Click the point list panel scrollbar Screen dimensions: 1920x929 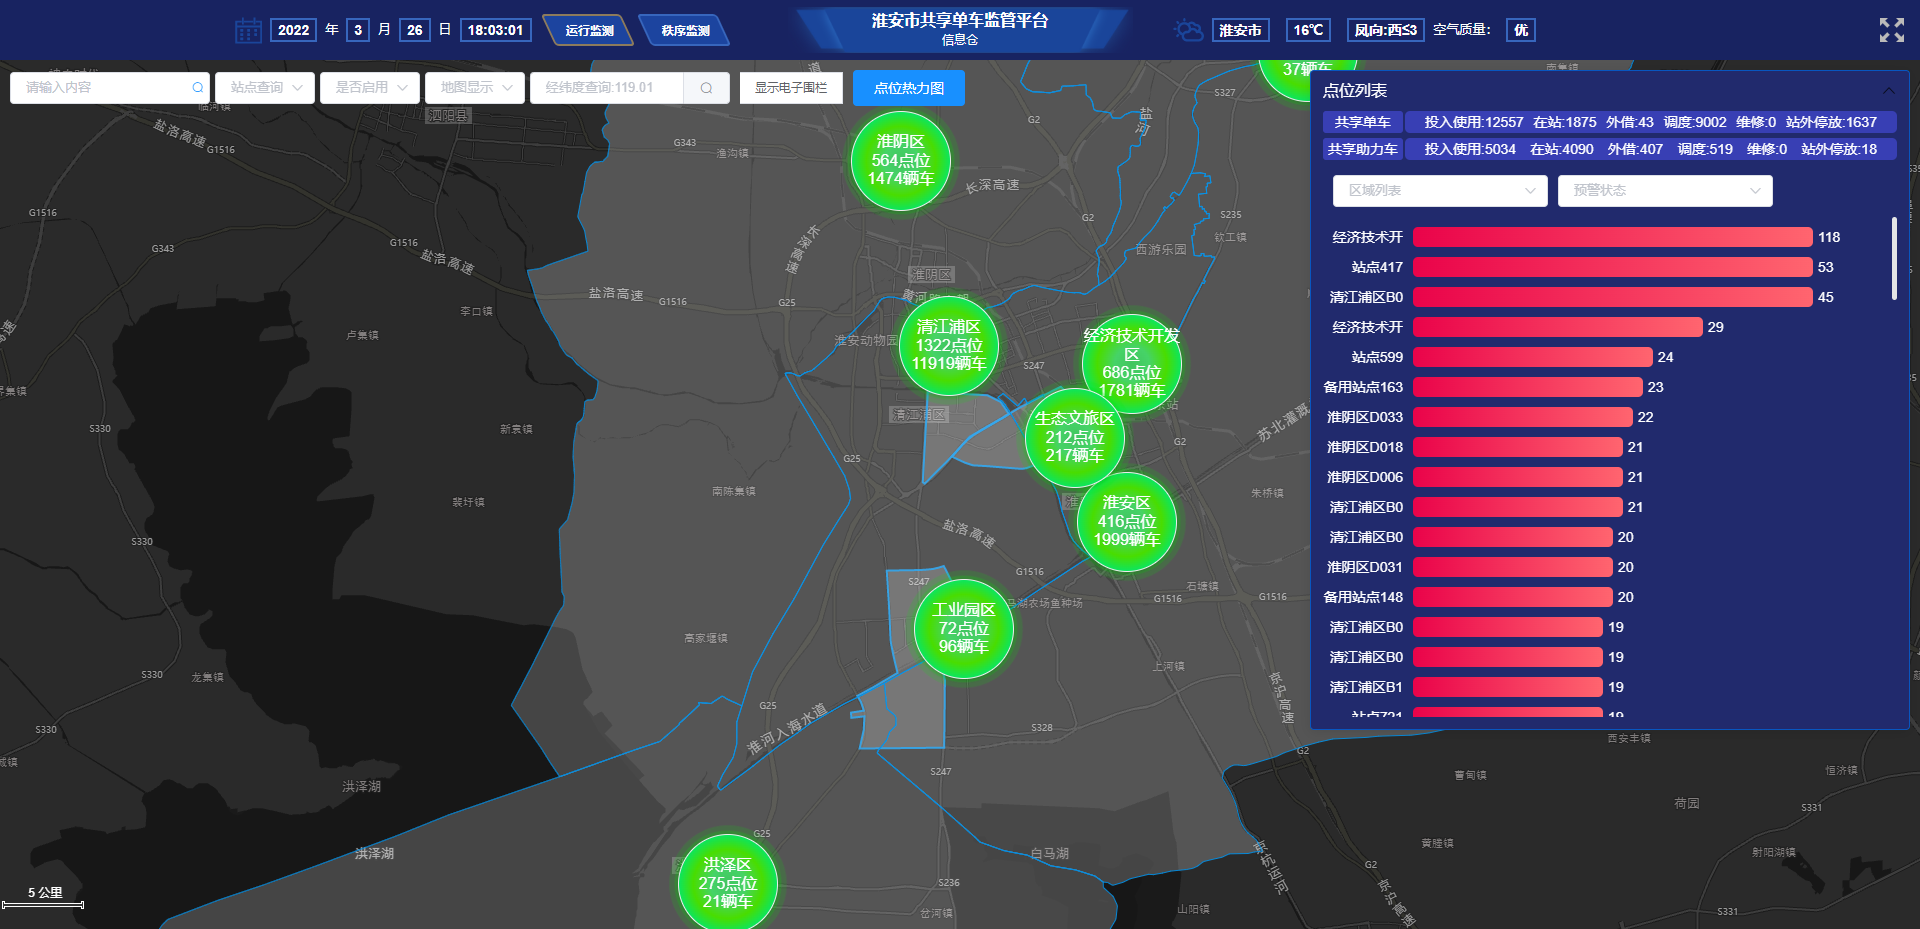pos(1894,258)
